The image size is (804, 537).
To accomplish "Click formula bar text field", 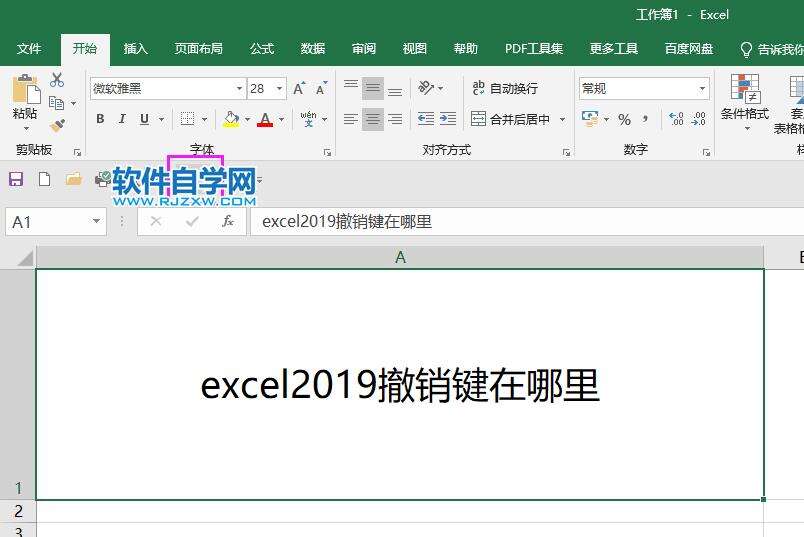I will point(527,222).
